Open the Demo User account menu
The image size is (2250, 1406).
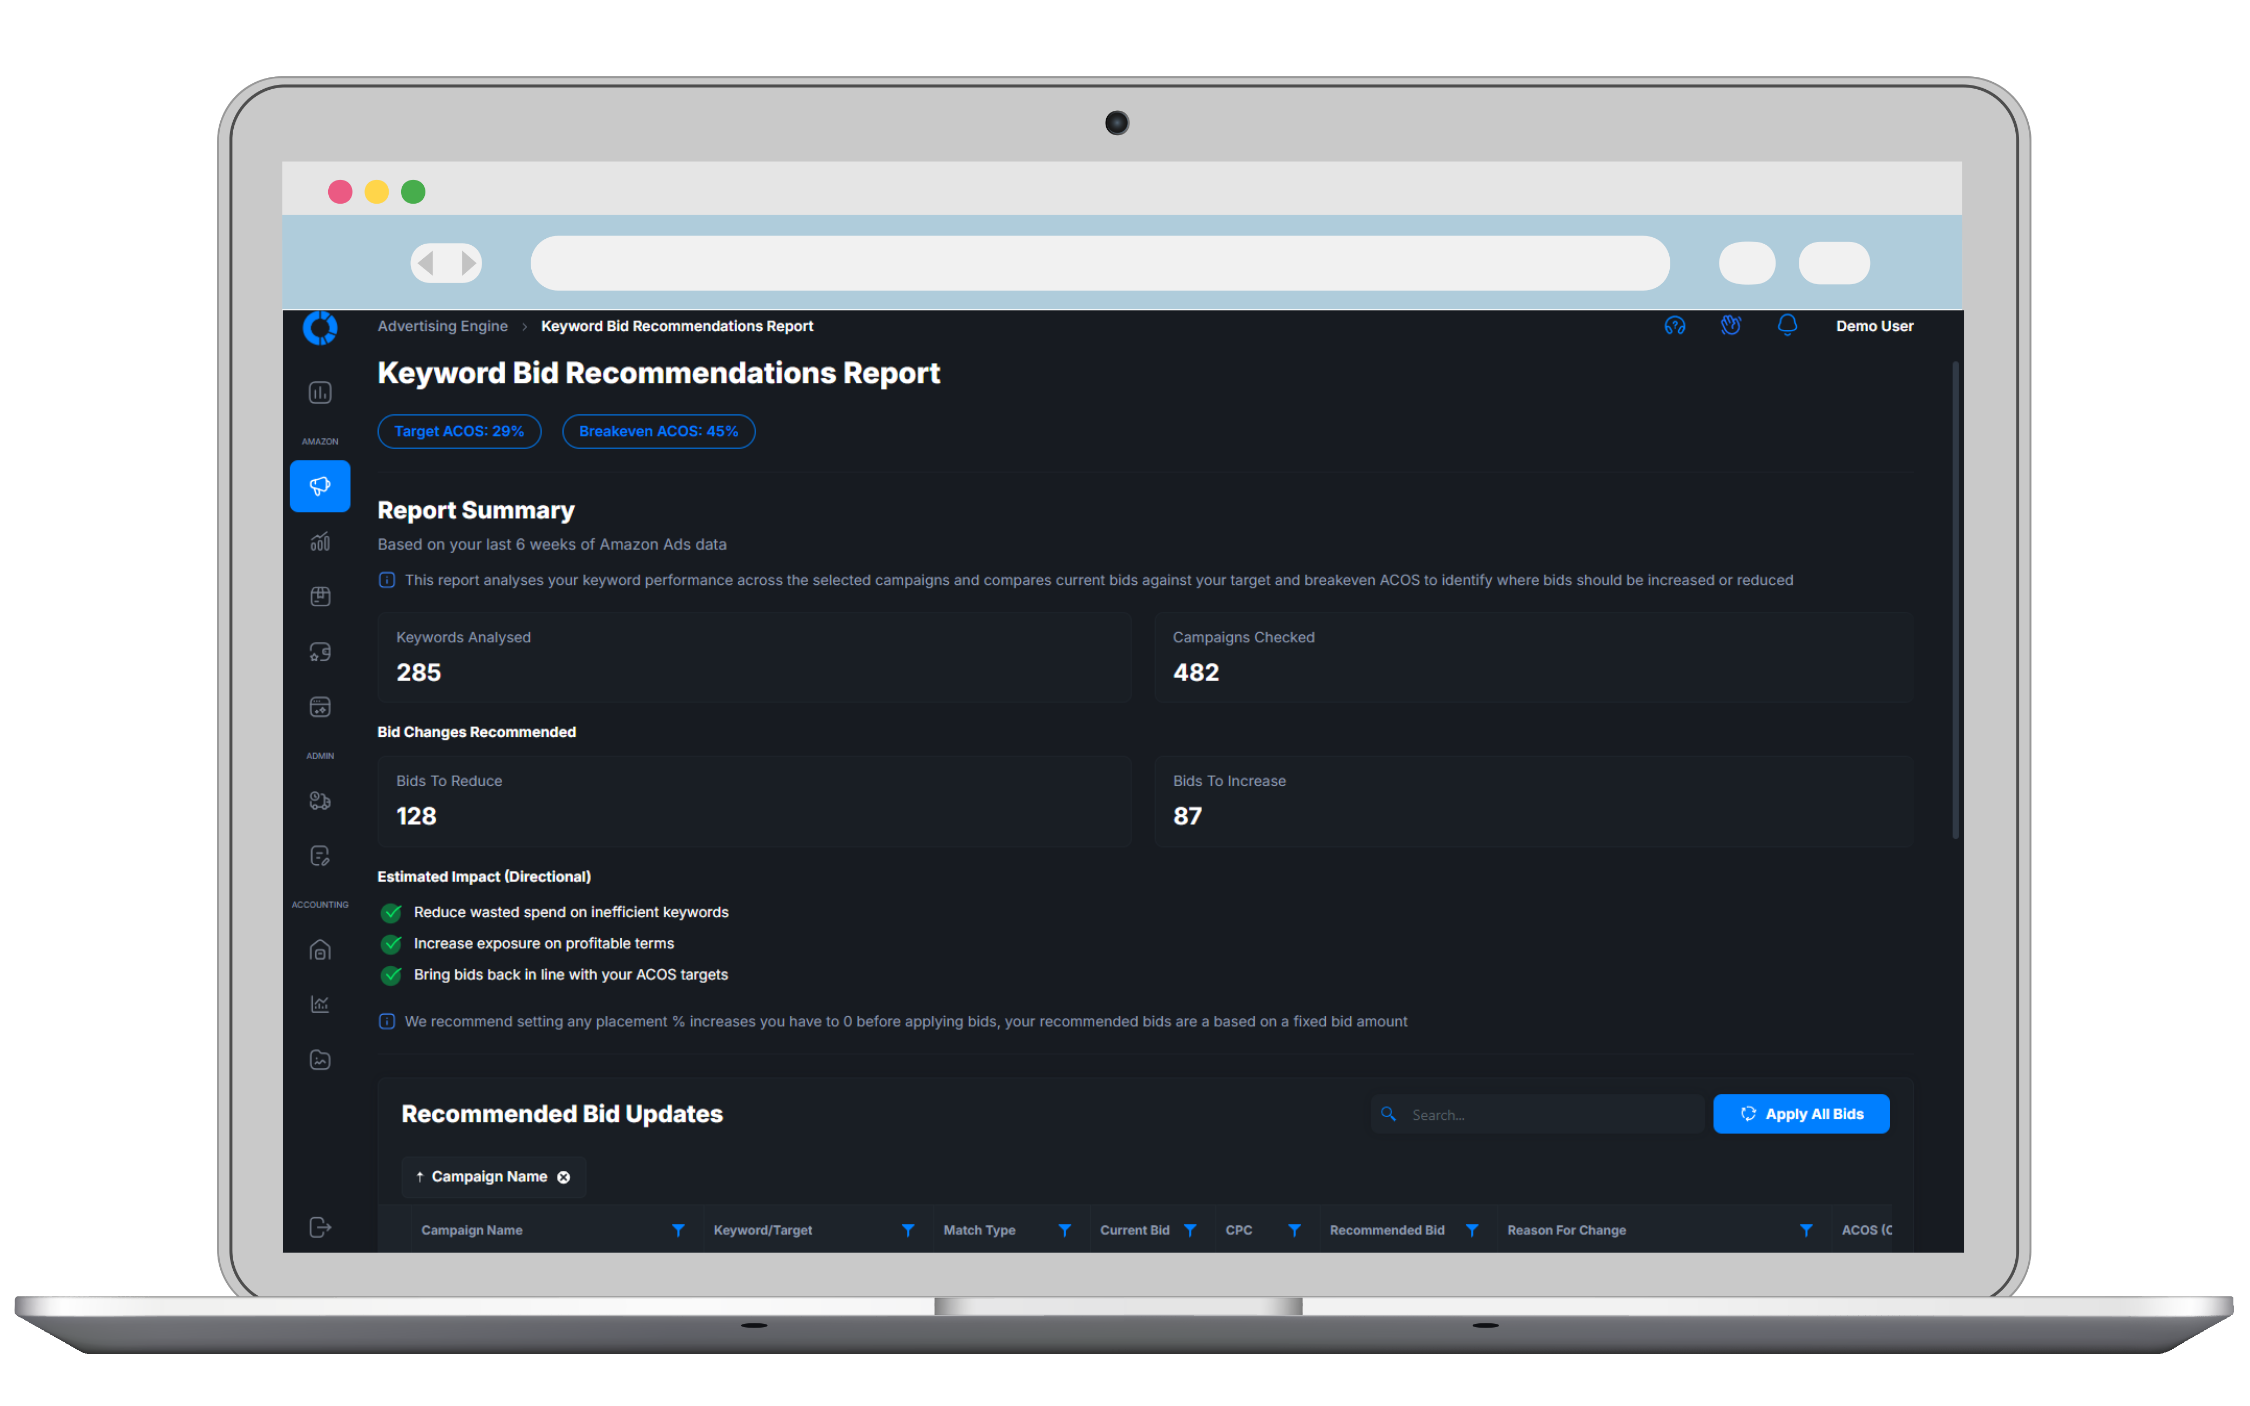click(1874, 326)
